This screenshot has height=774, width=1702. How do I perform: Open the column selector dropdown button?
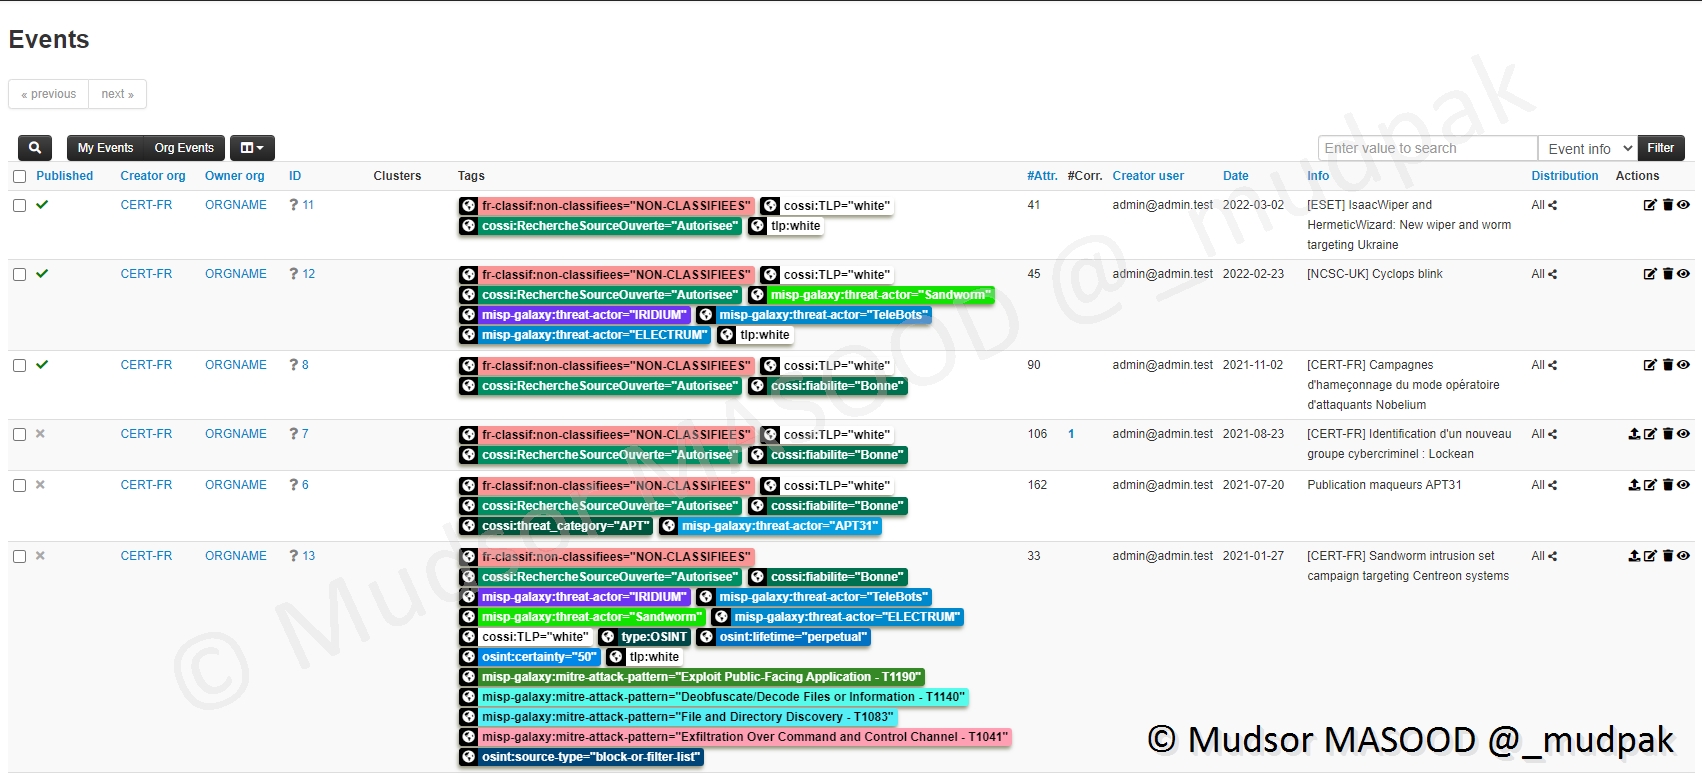pyautogui.click(x=252, y=148)
